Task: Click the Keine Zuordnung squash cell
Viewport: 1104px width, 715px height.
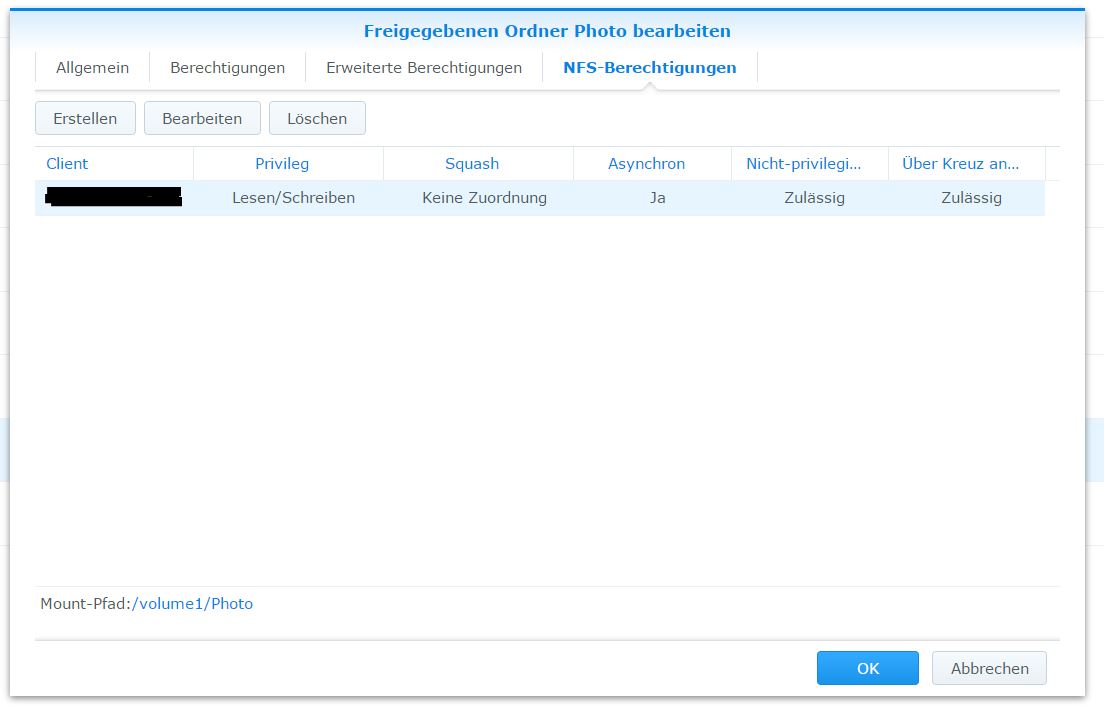Action: pyautogui.click(x=484, y=197)
